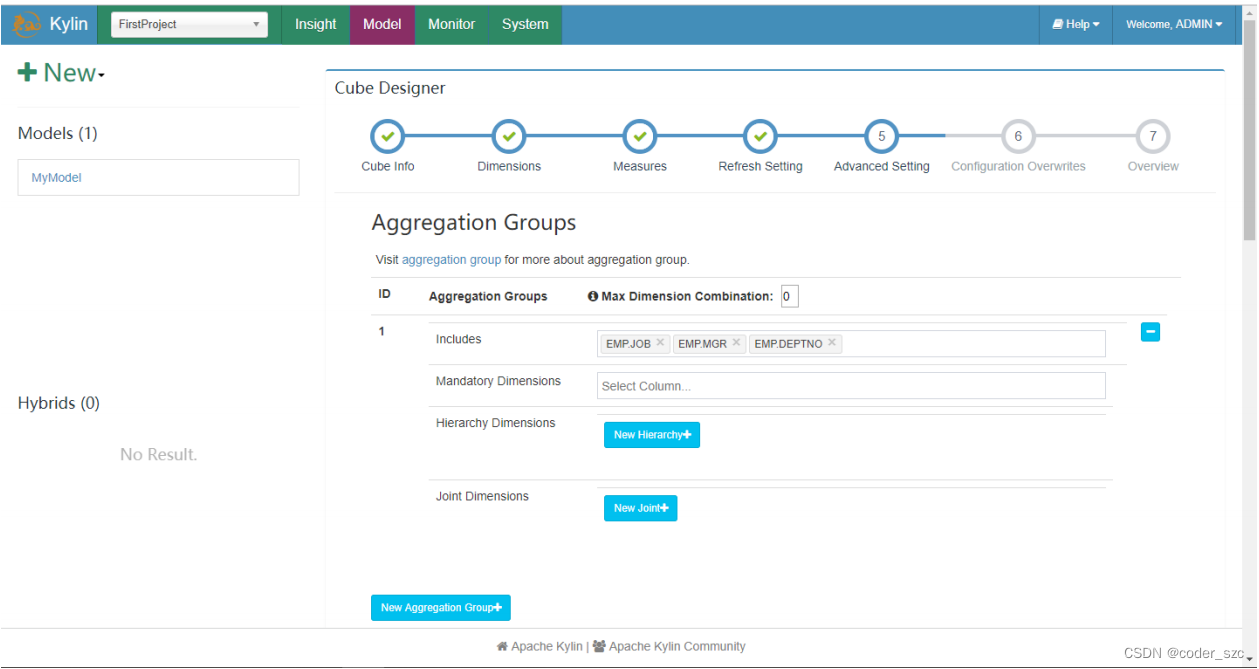Click the New Joint button
This screenshot has width=1259, height=669.
[641, 508]
